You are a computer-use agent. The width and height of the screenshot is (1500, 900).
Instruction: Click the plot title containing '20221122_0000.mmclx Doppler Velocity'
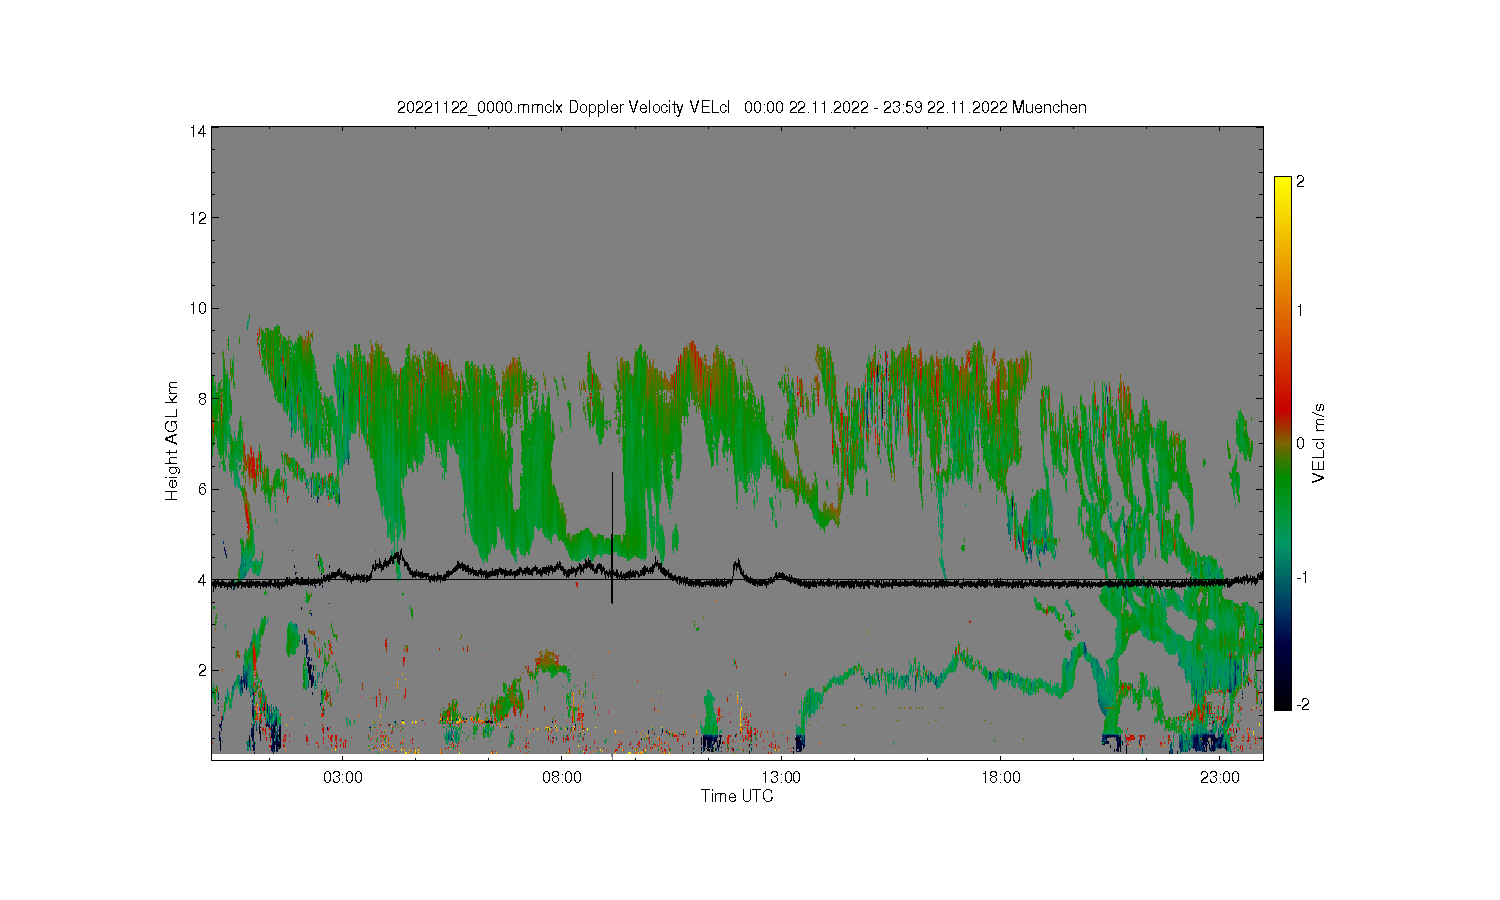(x=741, y=107)
